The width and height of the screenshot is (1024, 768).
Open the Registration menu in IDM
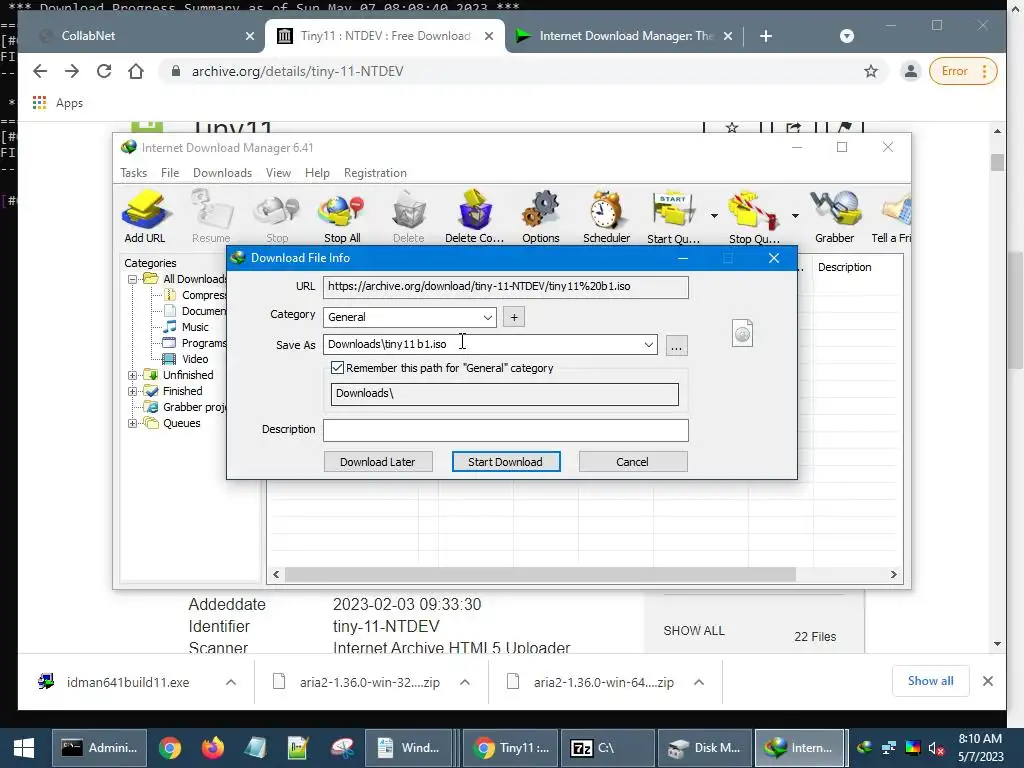point(375,173)
